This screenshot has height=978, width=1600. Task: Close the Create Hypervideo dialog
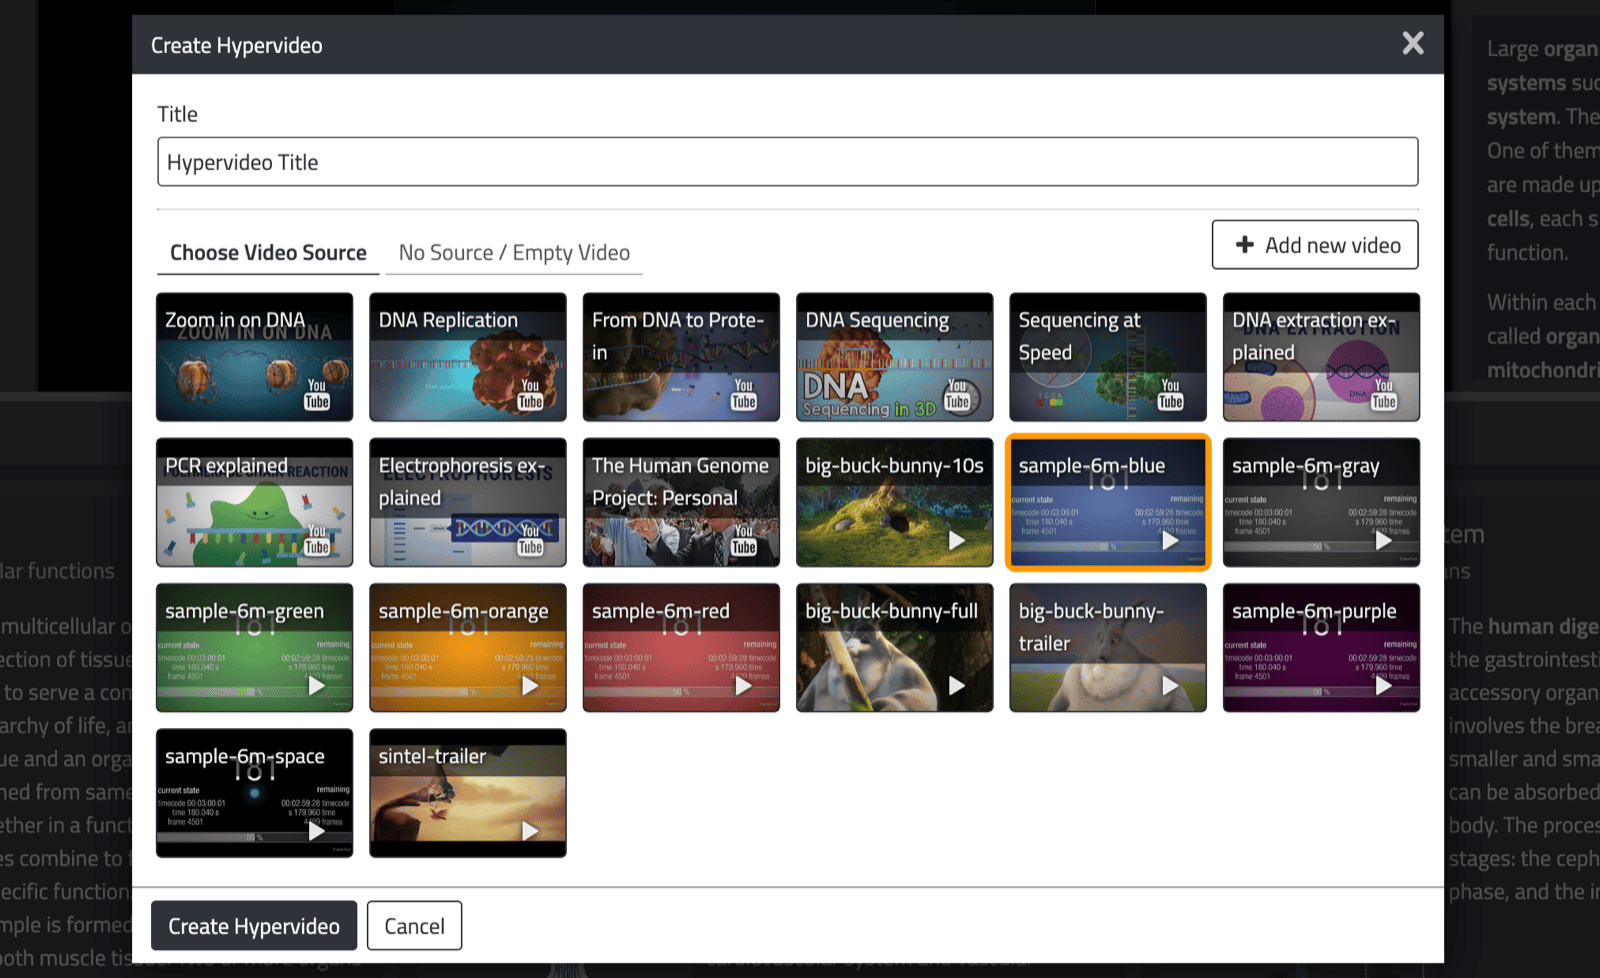click(x=1412, y=43)
